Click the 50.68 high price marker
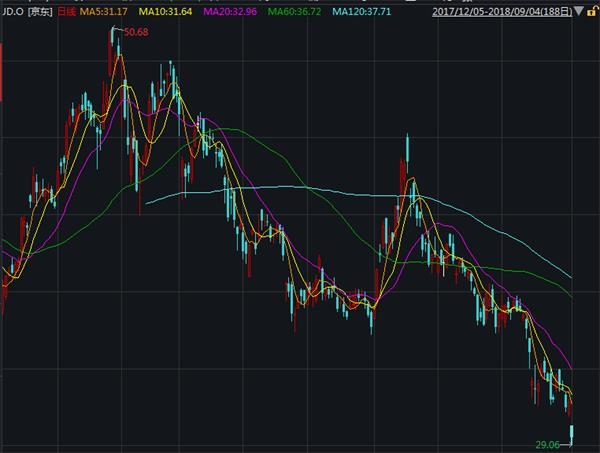600x453 pixels. [136, 32]
